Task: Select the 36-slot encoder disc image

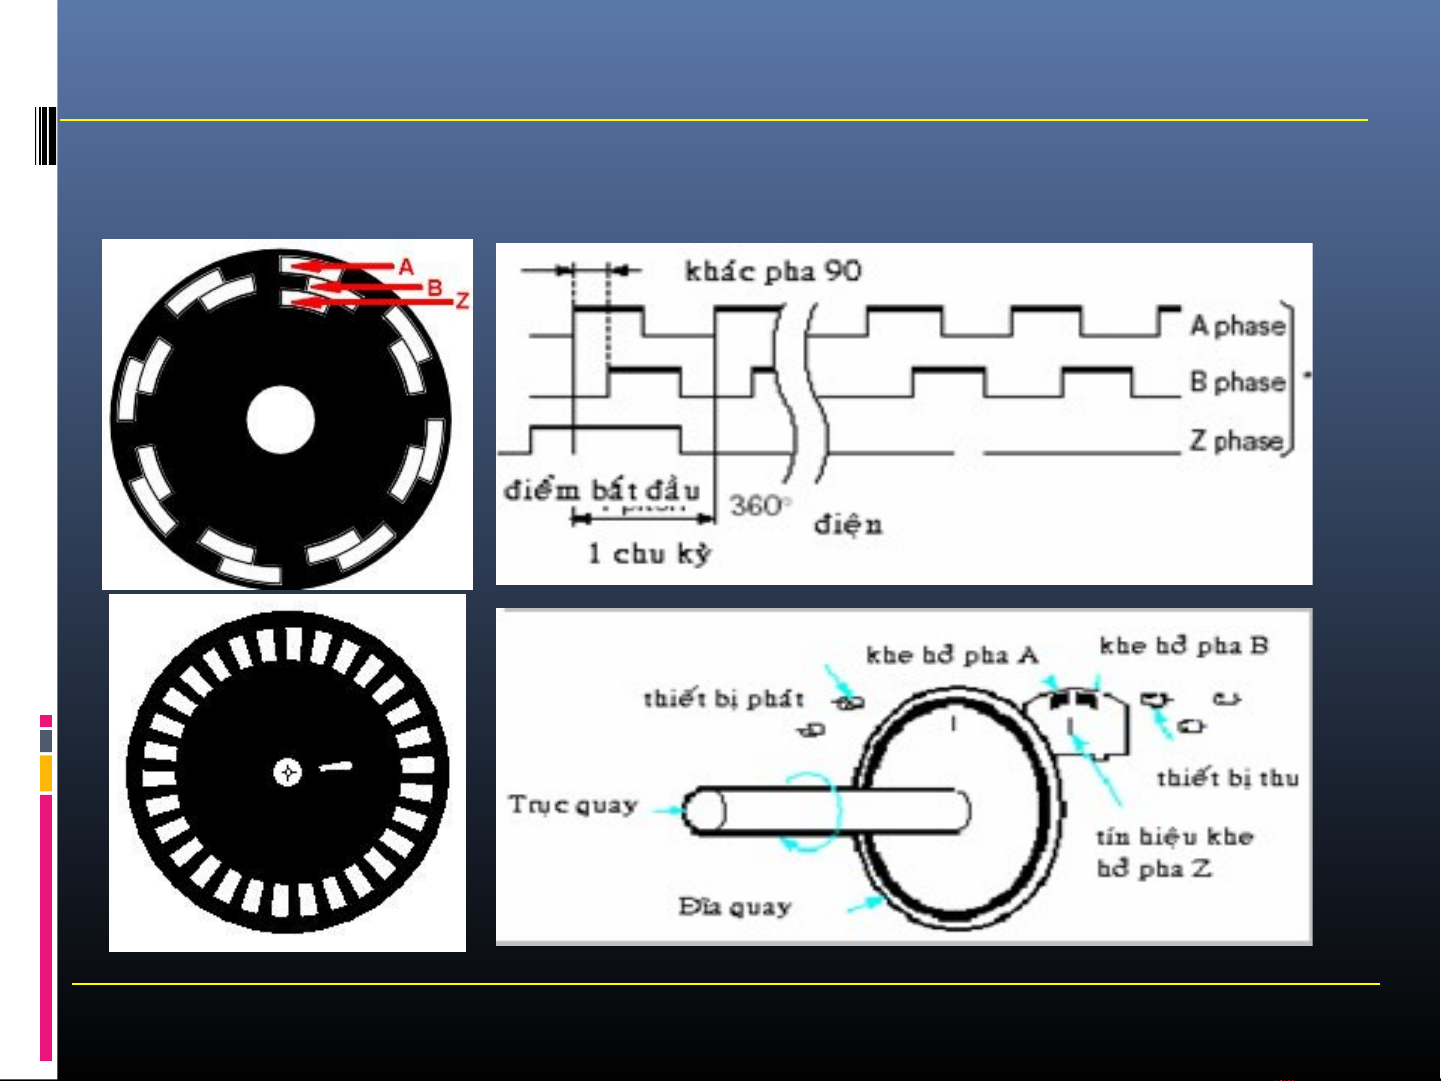Action: [x=287, y=773]
